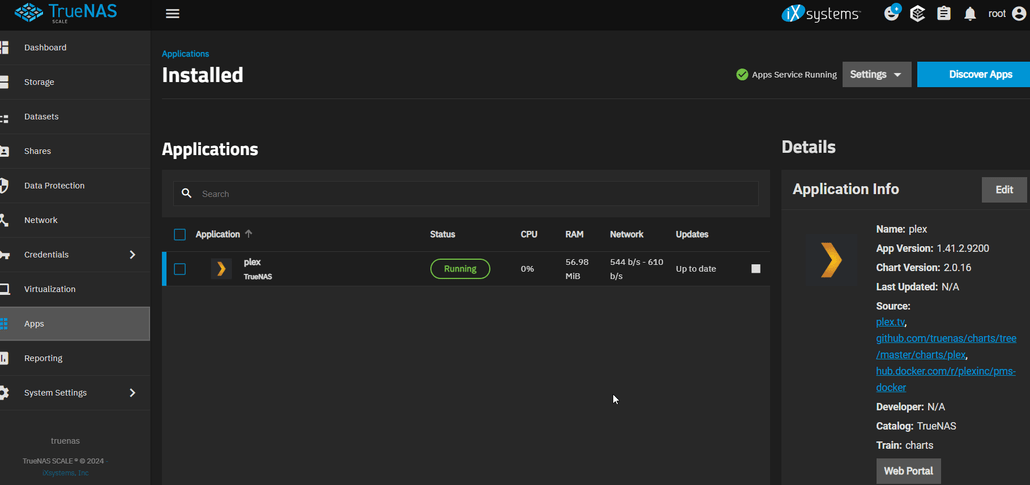
Task: Open the alerts bell icon
Action: (x=970, y=14)
